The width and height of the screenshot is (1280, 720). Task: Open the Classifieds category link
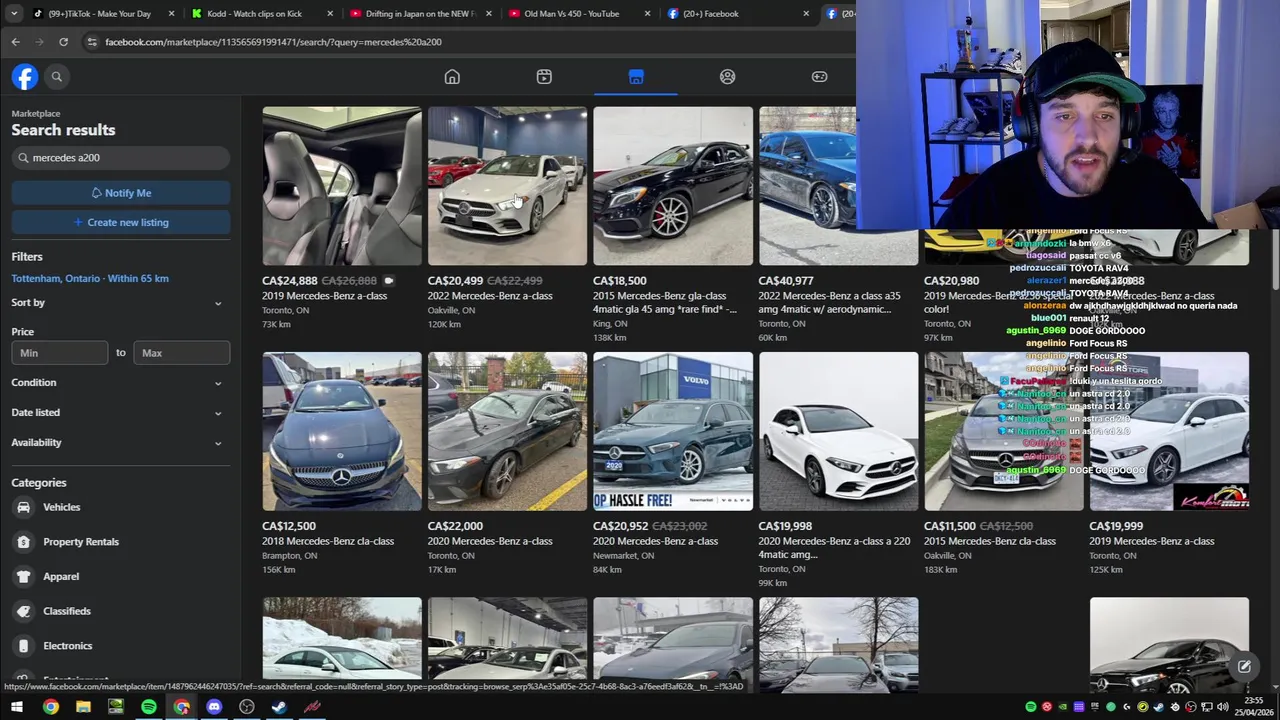coord(67,611)
